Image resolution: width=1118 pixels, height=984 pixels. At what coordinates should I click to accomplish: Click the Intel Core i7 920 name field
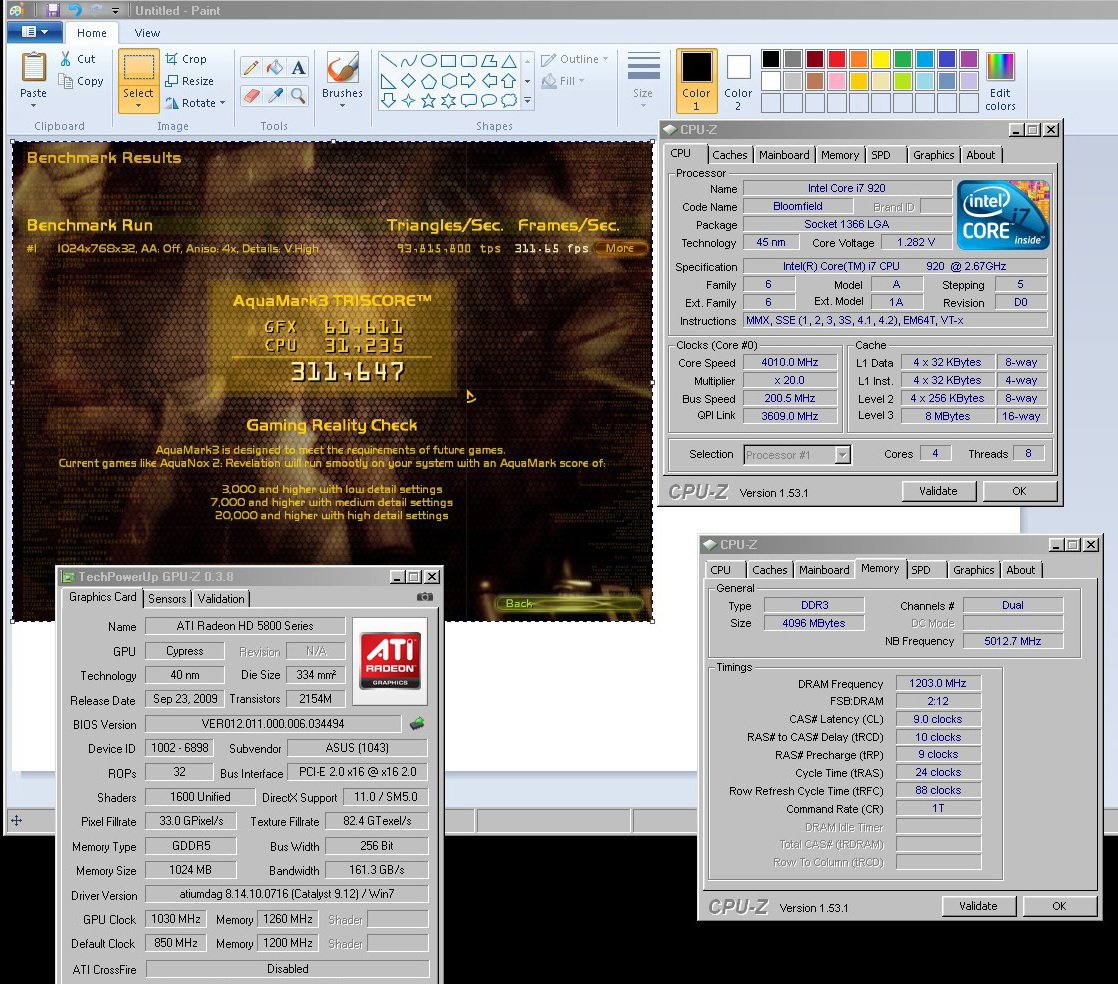pos(847,188)
